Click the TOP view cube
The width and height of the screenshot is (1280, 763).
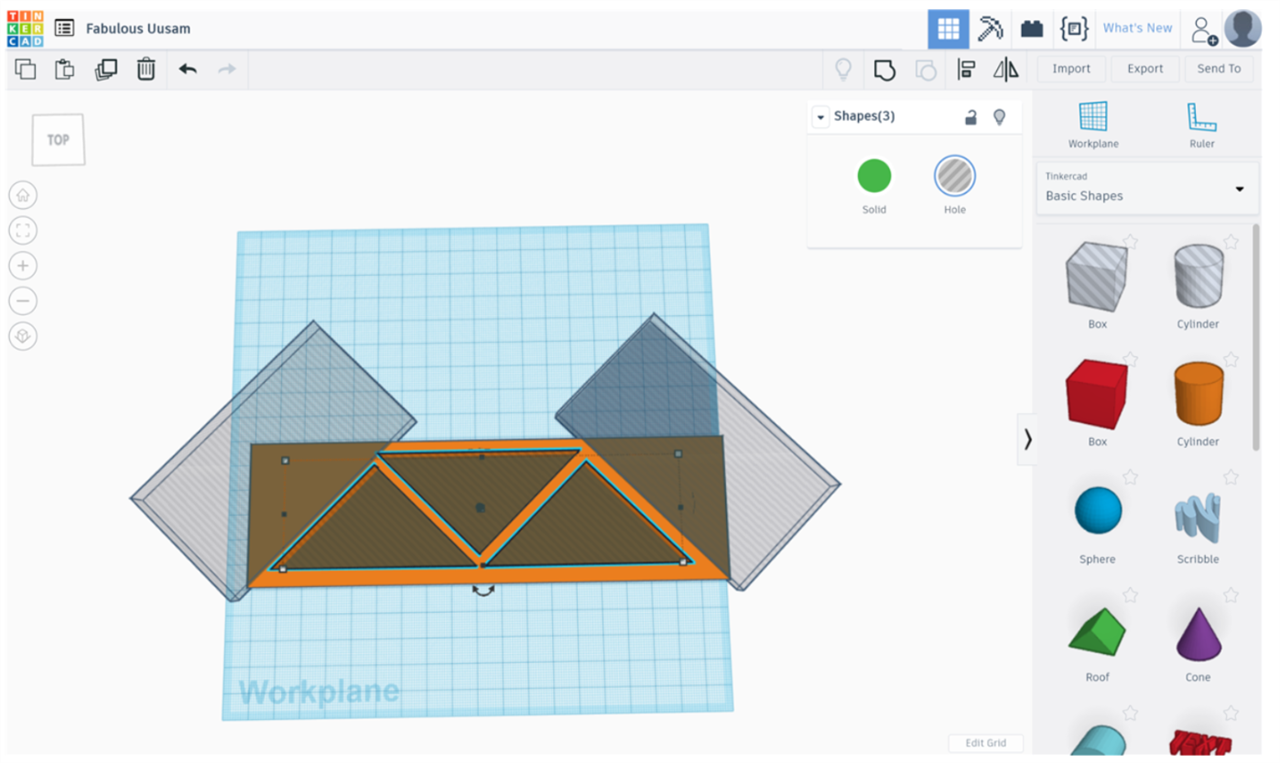pos(58,139)
